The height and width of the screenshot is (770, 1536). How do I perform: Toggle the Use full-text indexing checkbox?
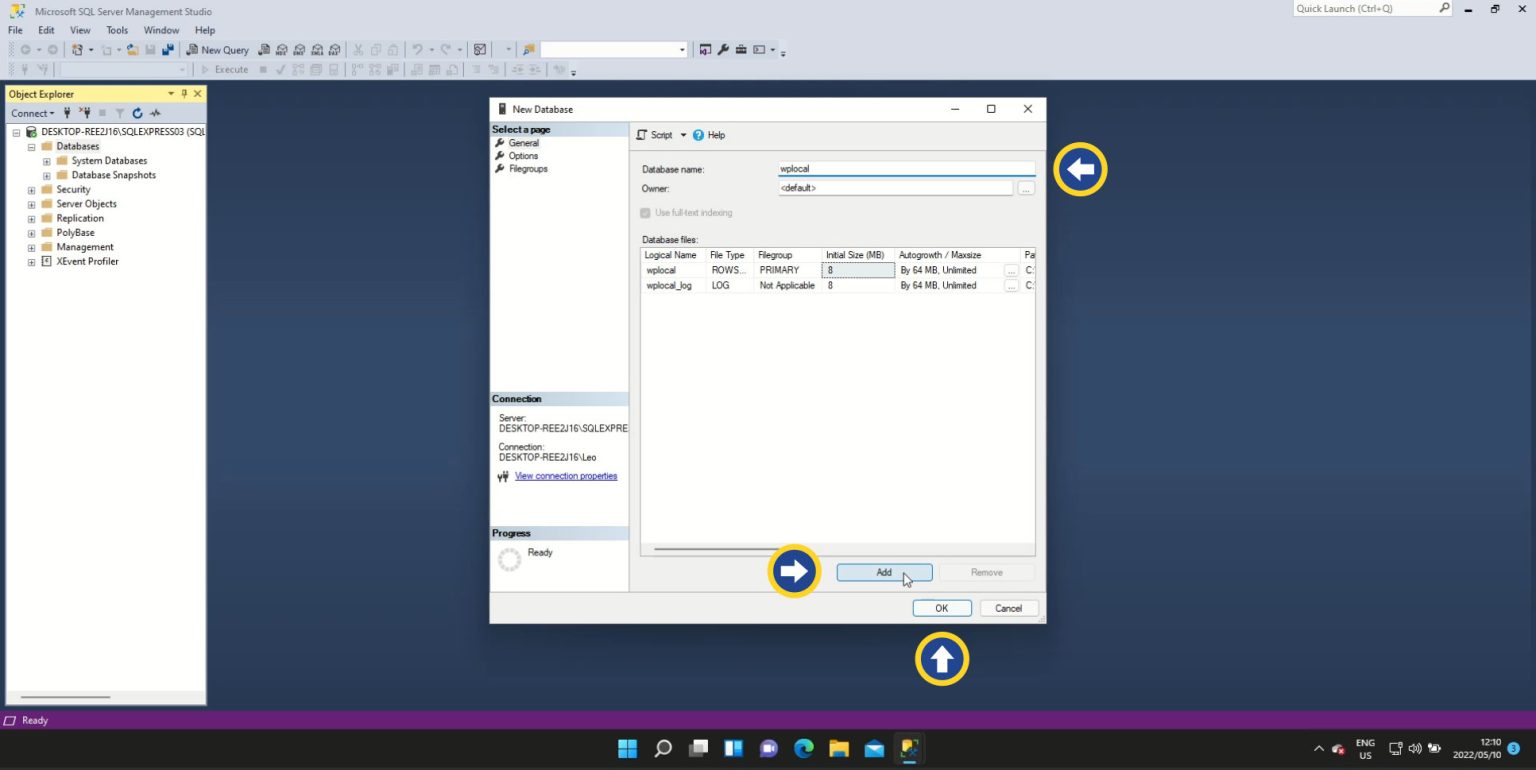645,212
